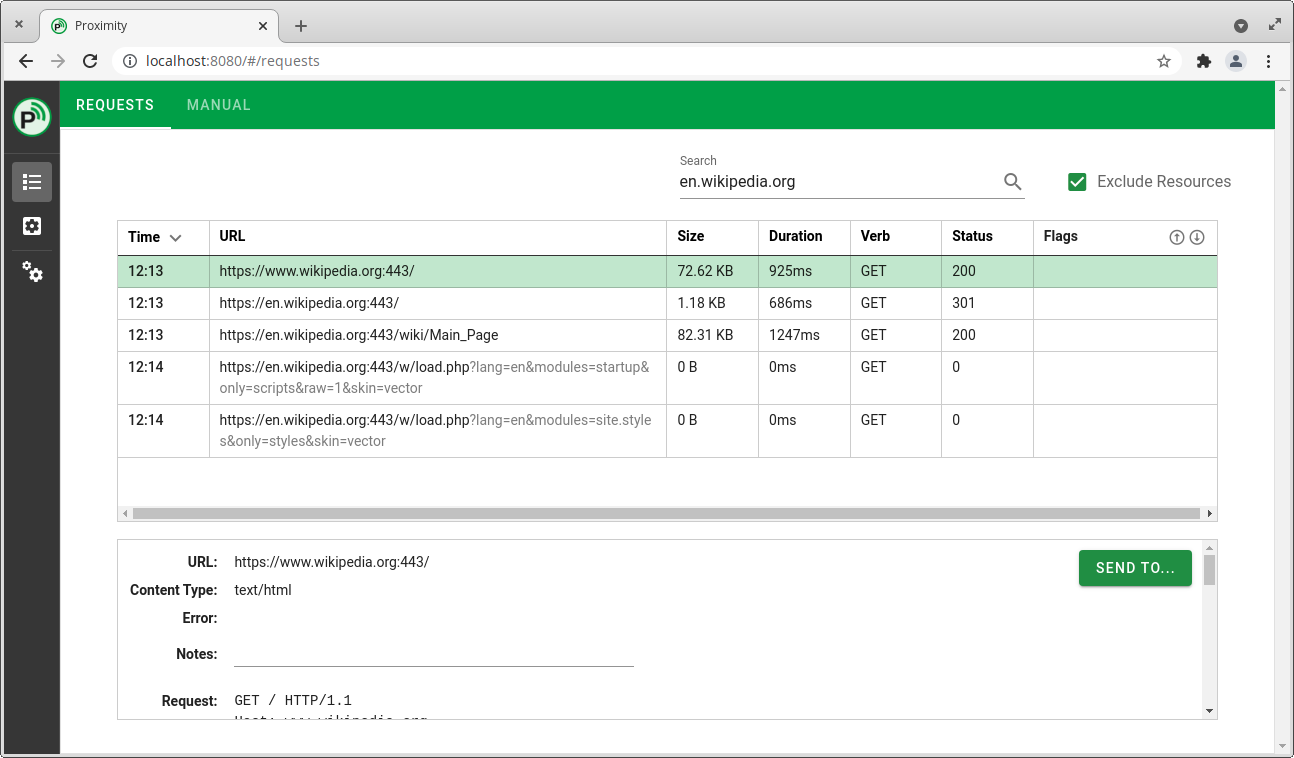The height and width of the screenshot is (758, 1294).
Task: Reload the page with the refresh icon
Action: click(x=90, y=61)
